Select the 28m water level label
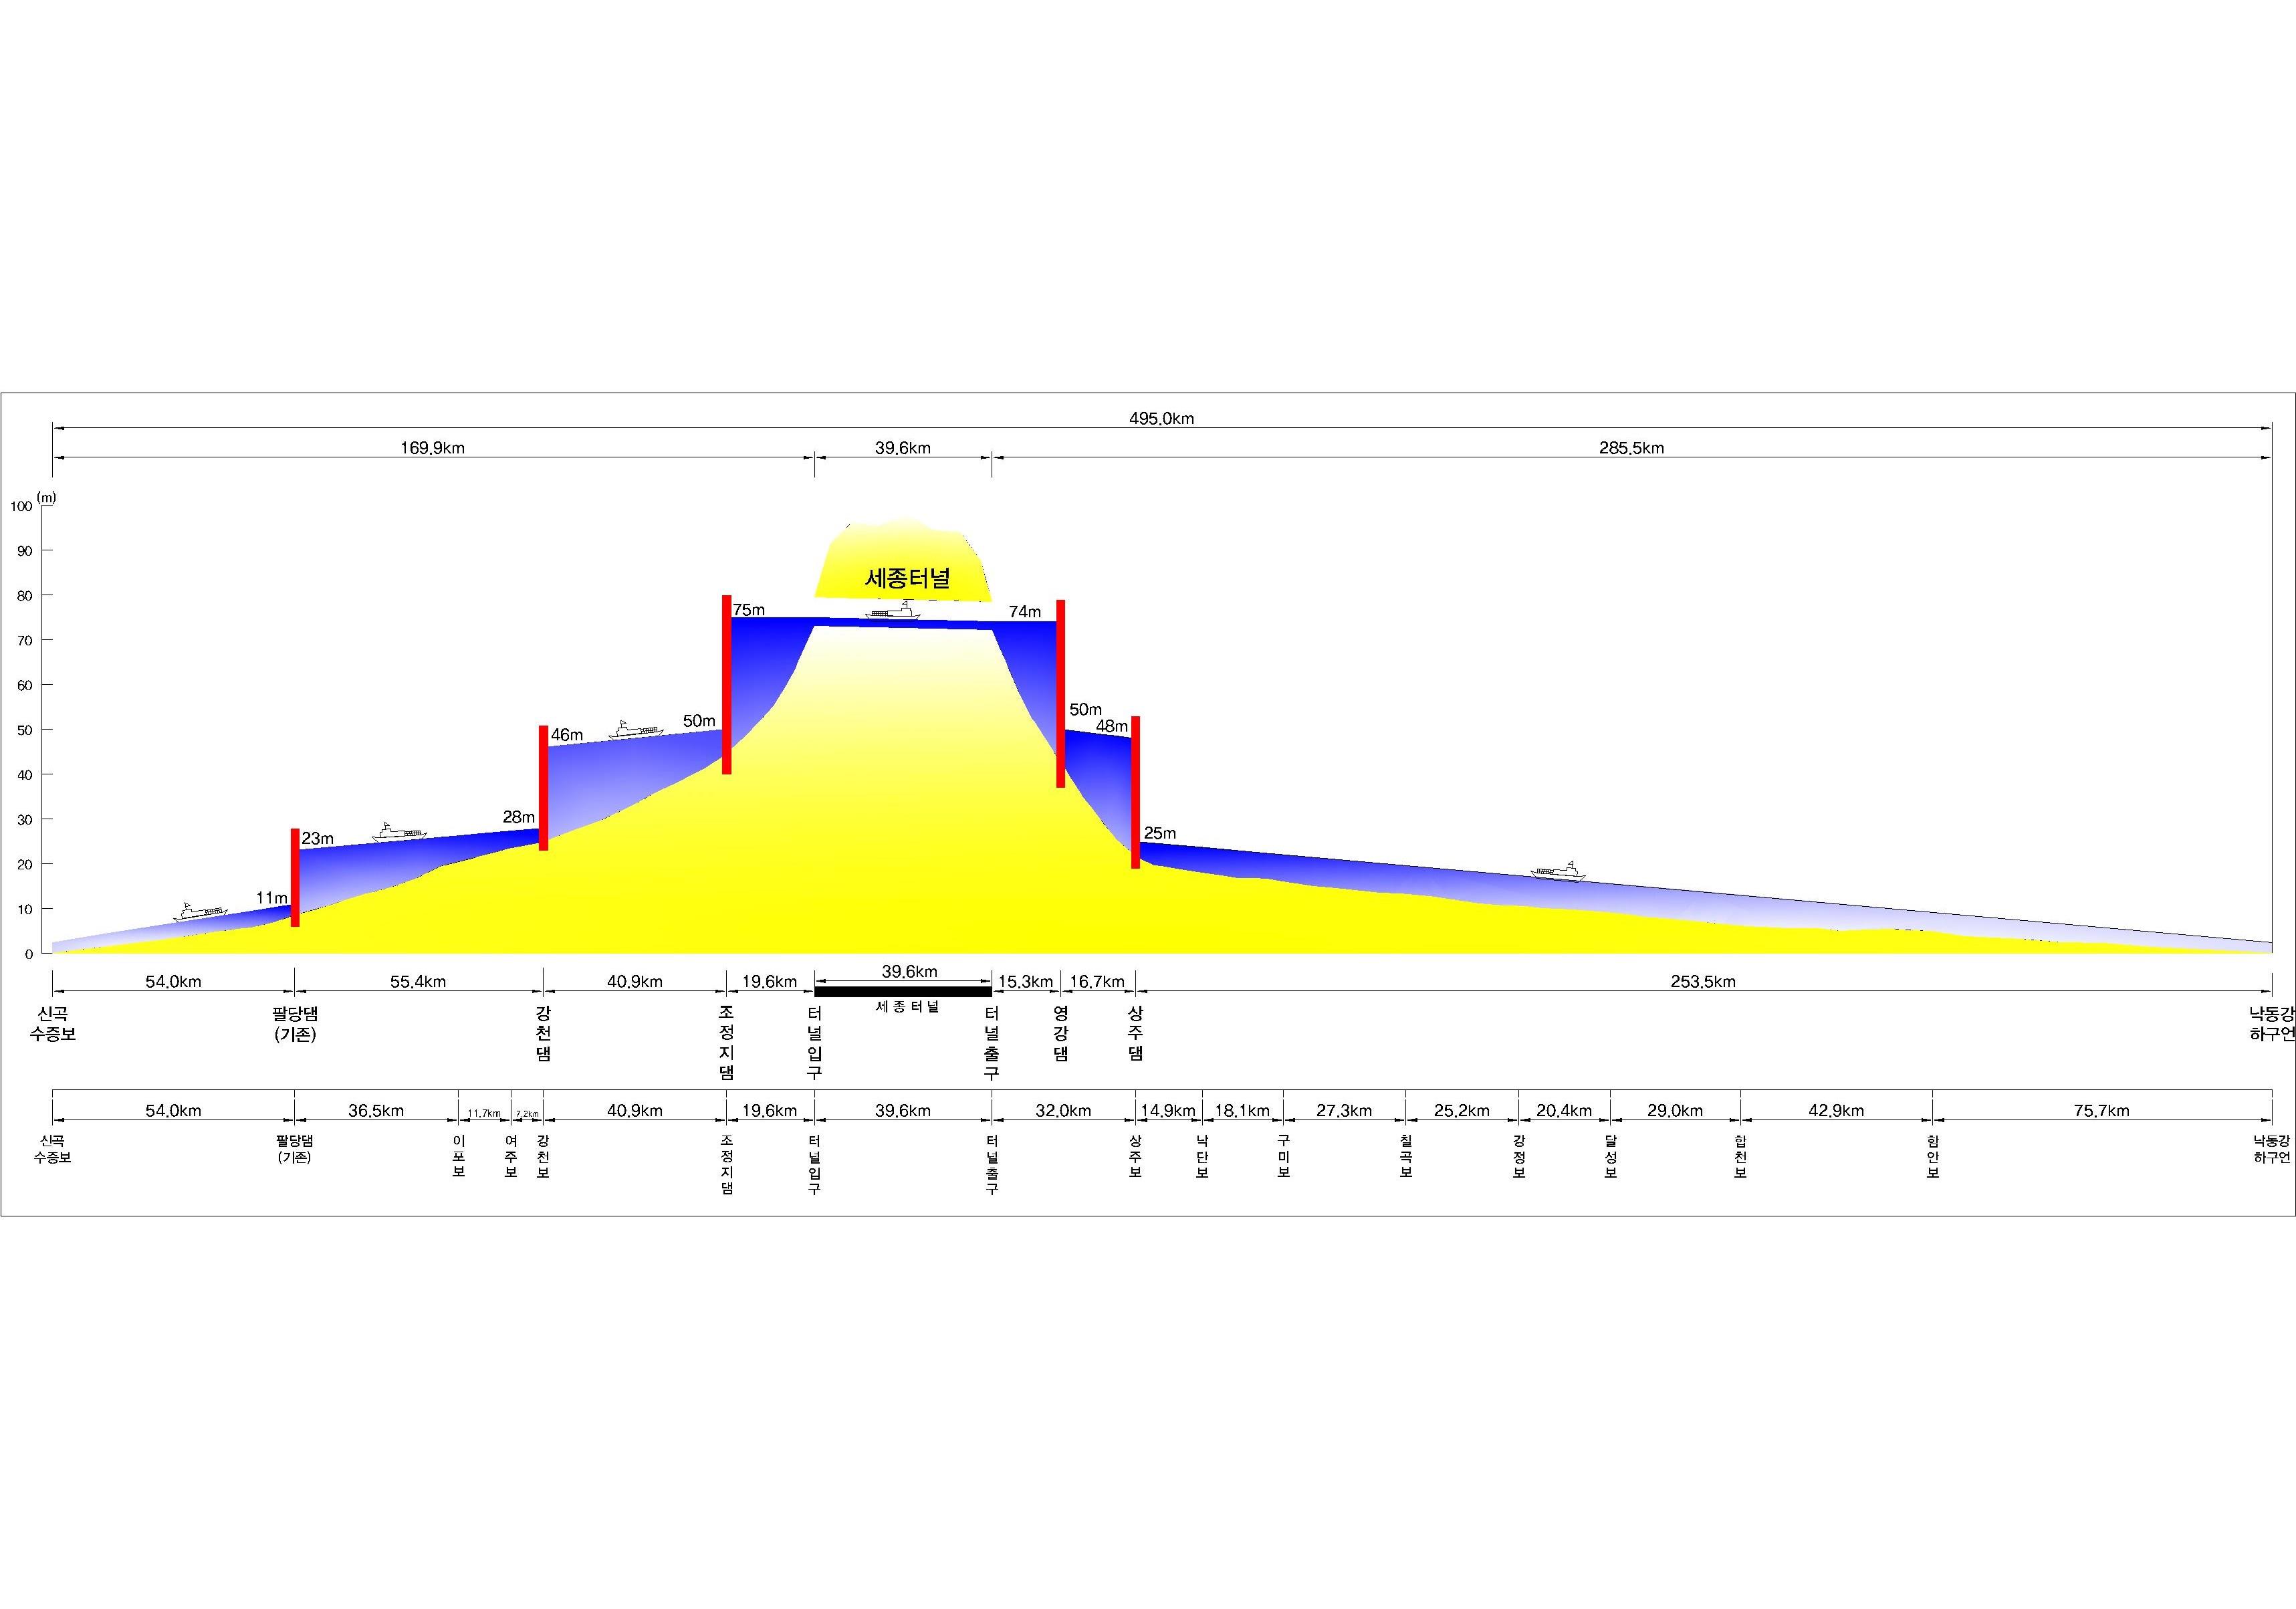This screenshot has width=2296, height=1609. (519, 817)
